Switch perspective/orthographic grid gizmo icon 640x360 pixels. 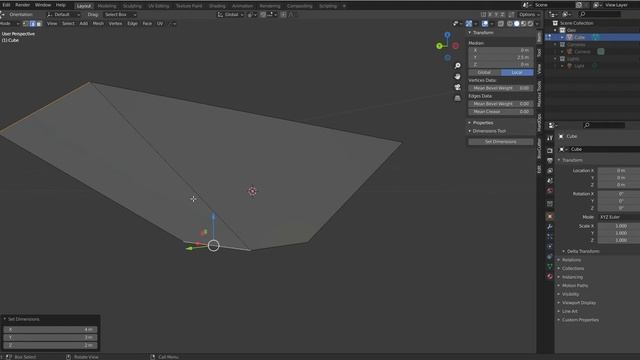click(458, 98)
